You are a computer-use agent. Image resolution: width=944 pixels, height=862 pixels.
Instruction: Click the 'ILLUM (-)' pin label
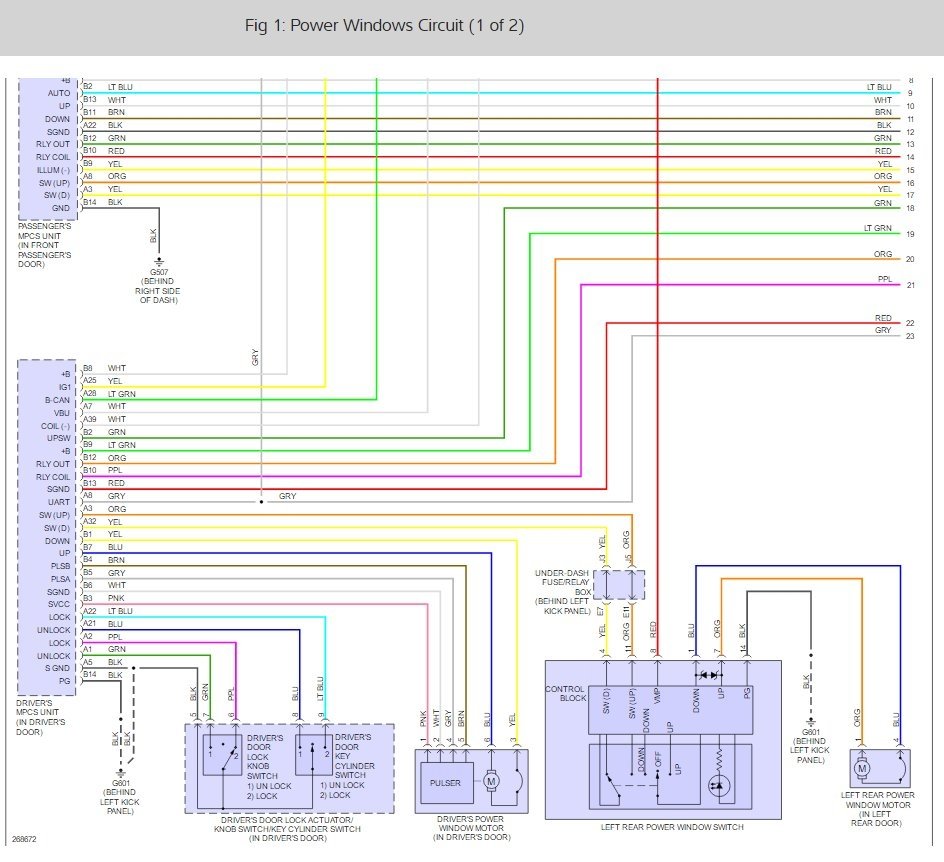click(x=53, y=170)
